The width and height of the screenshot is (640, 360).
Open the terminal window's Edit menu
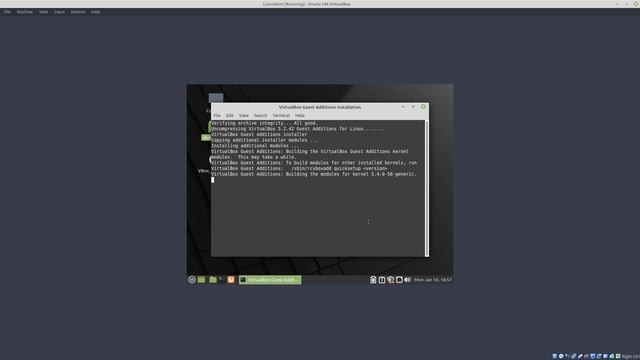click(x=230, y=116)
